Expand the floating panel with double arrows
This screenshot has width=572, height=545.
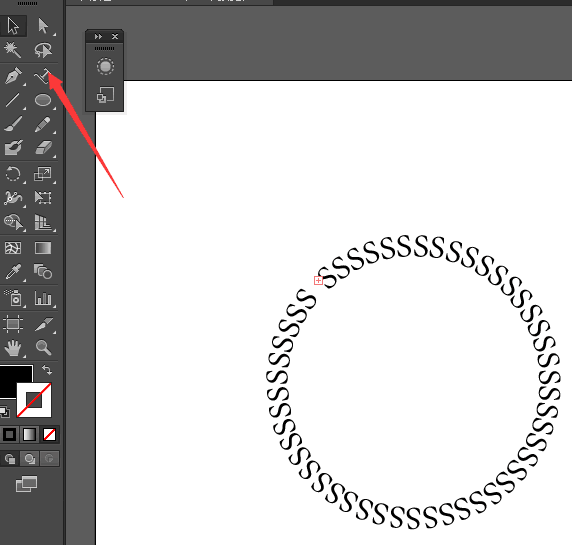(x=98, y=36)
